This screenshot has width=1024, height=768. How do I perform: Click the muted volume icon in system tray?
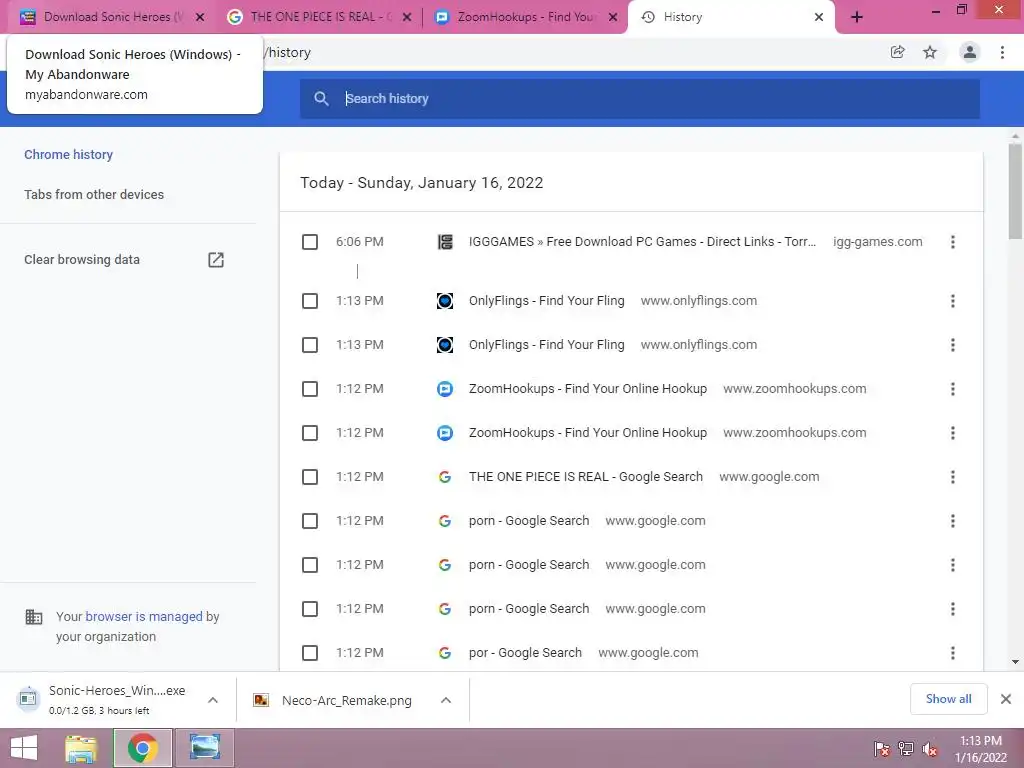click(930, 749)
